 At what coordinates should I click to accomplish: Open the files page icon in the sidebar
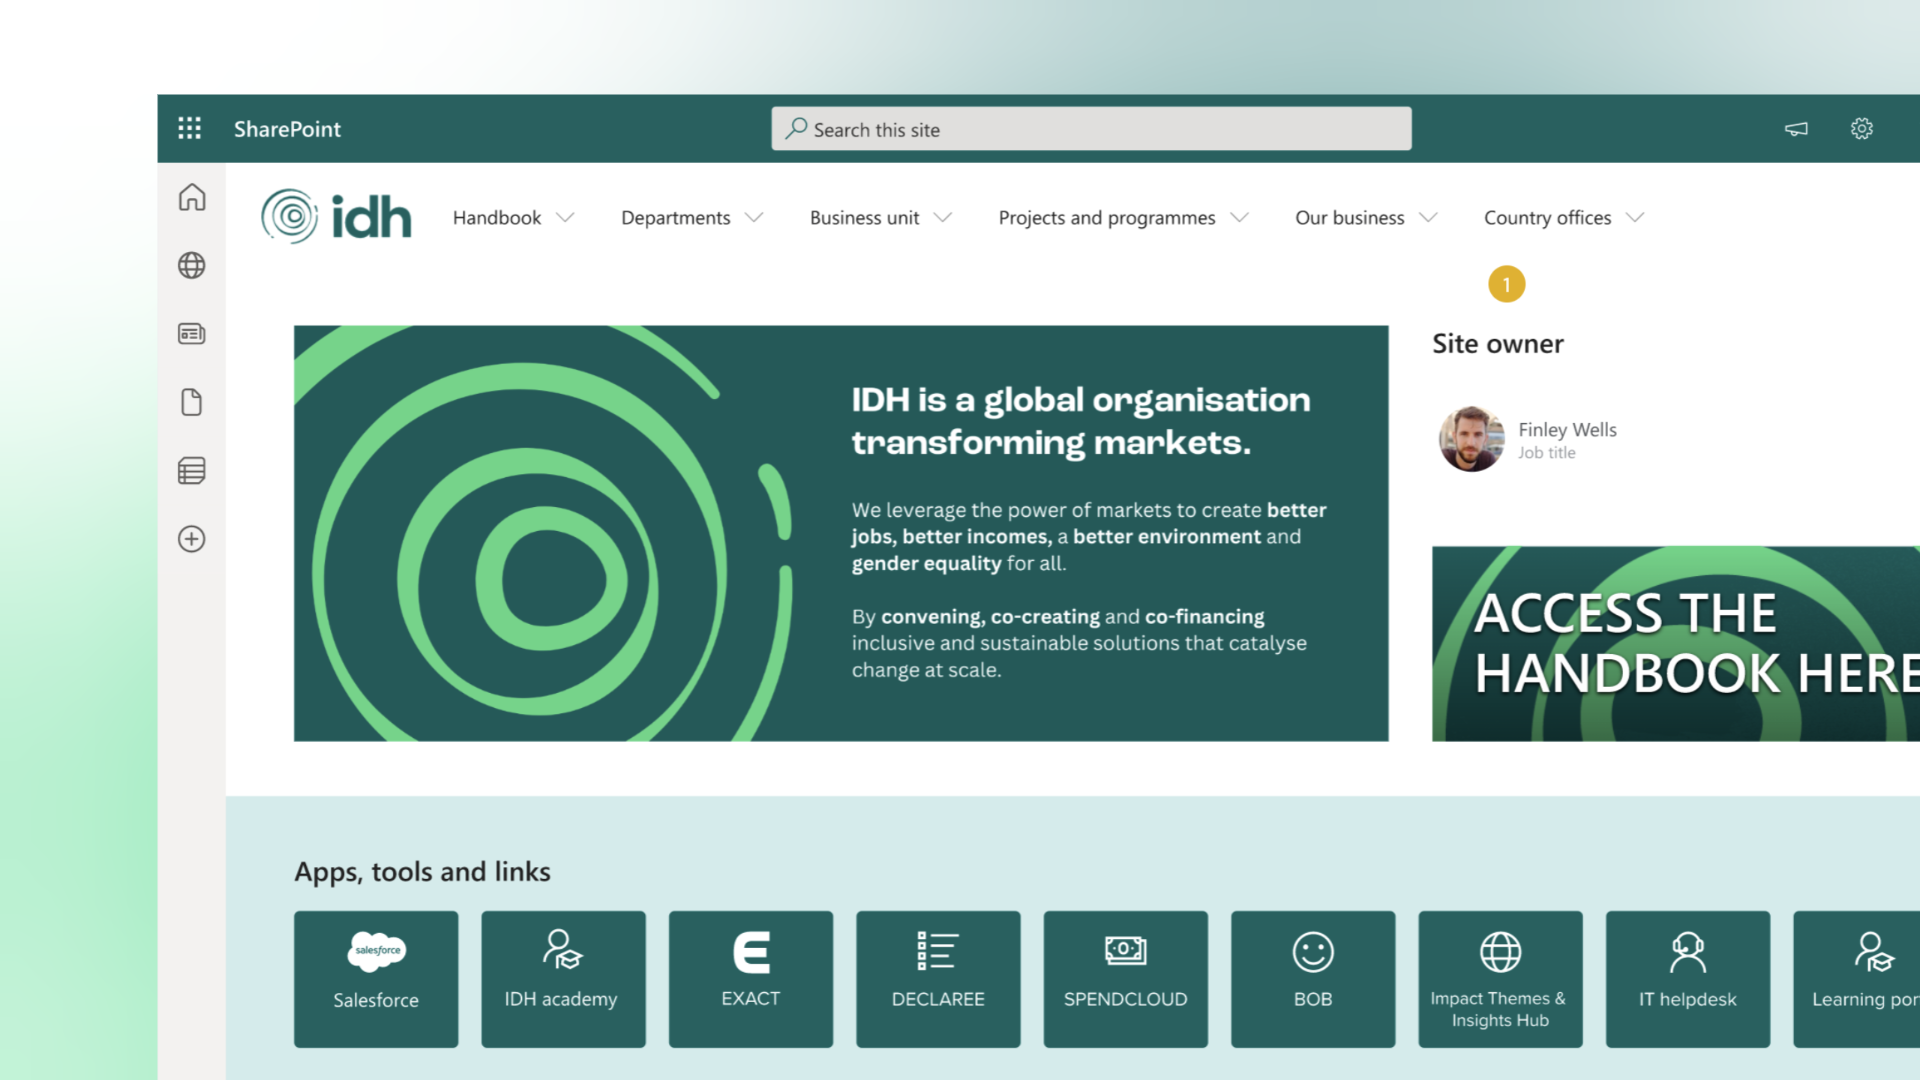pyautogui.click(x=192, y=402)
